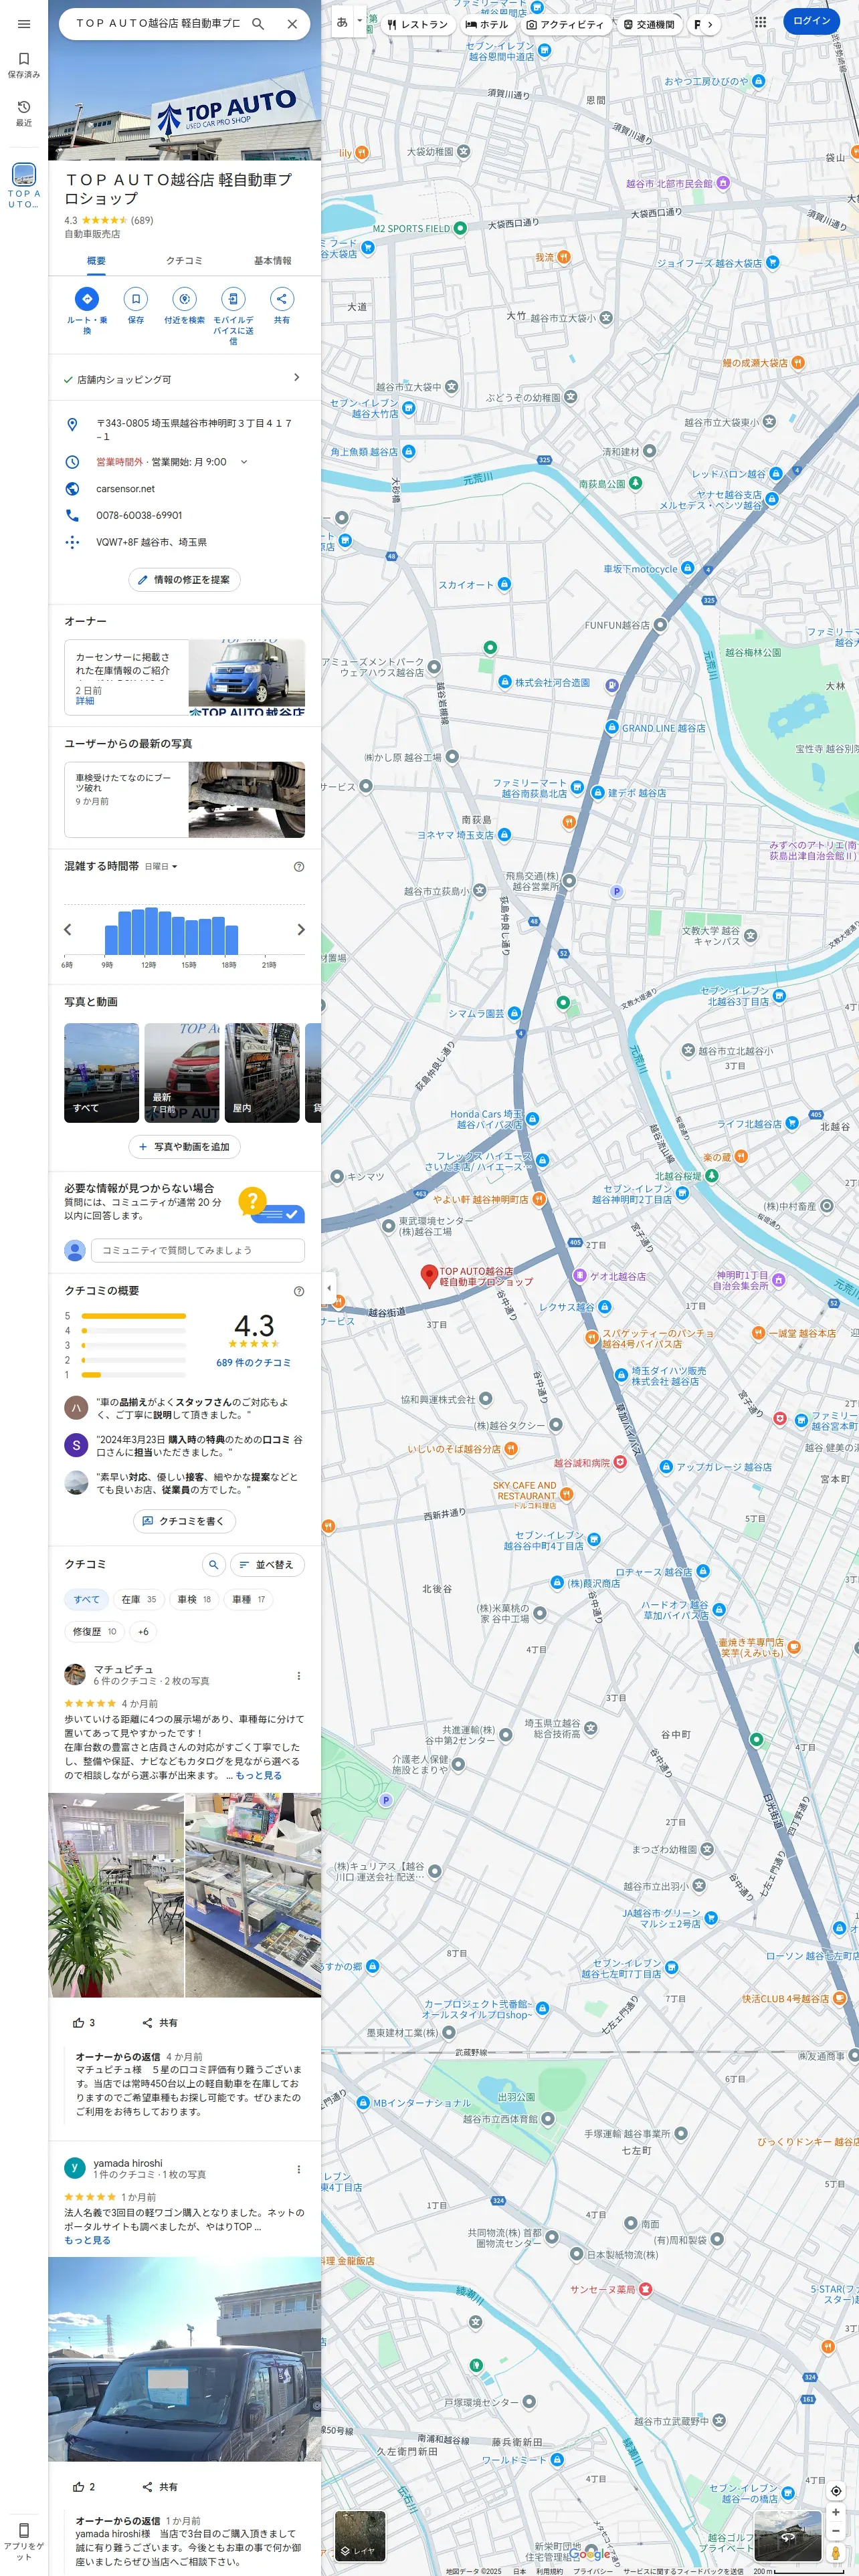Filter reviews by Car model (車種) 17
Viewport: 859px width, 2576px height.
tap(249, 1600)
